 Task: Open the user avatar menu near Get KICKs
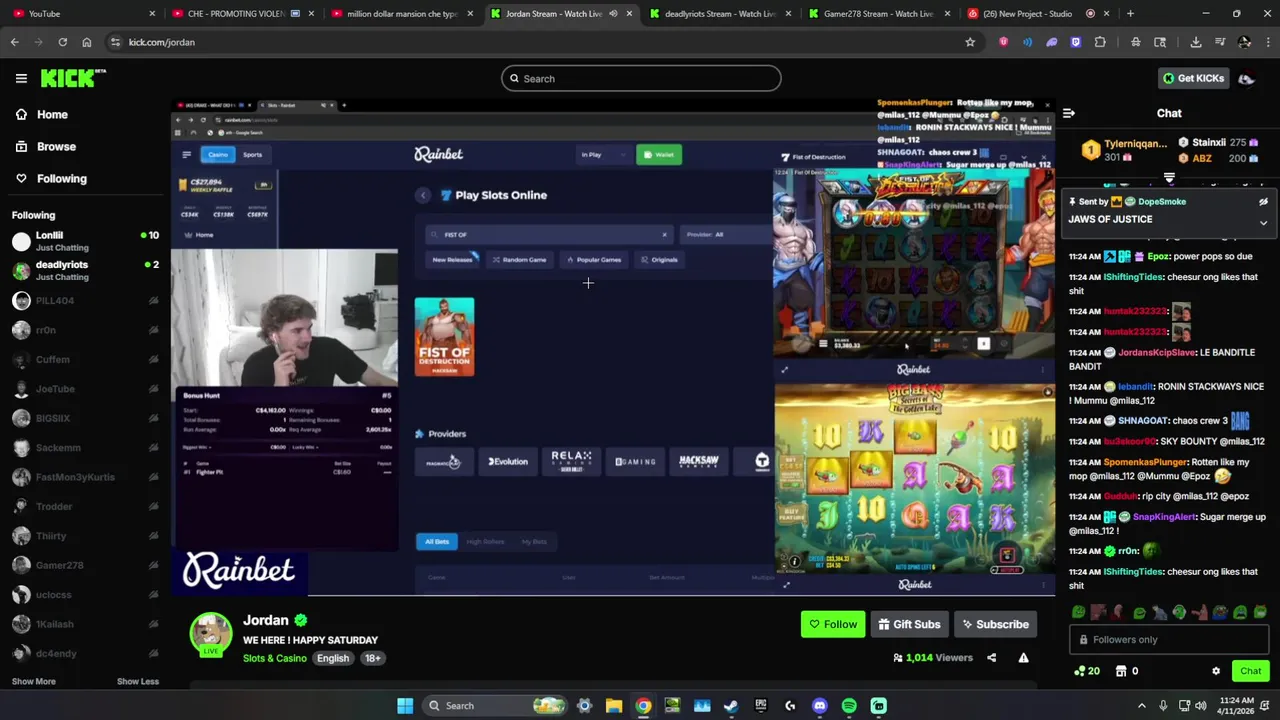pyautogui.click(x=1246, y=78)
